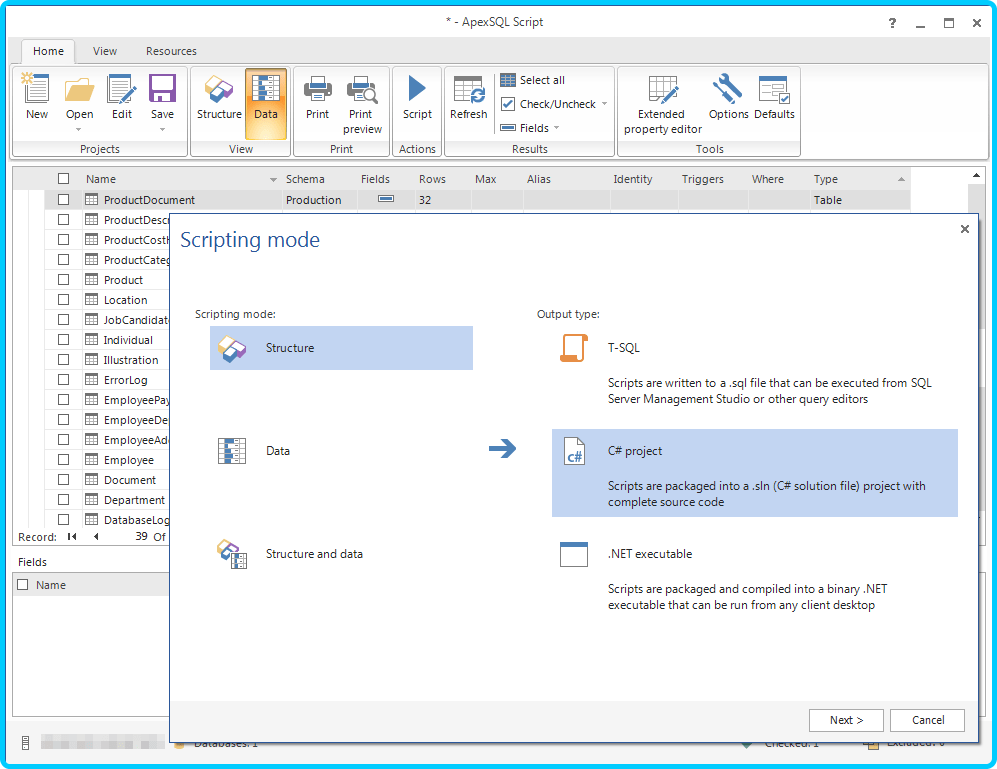This screenshot has width=997, height=769.
Task: Expand the Save button dropdown arrow
Action: point(162,130)
